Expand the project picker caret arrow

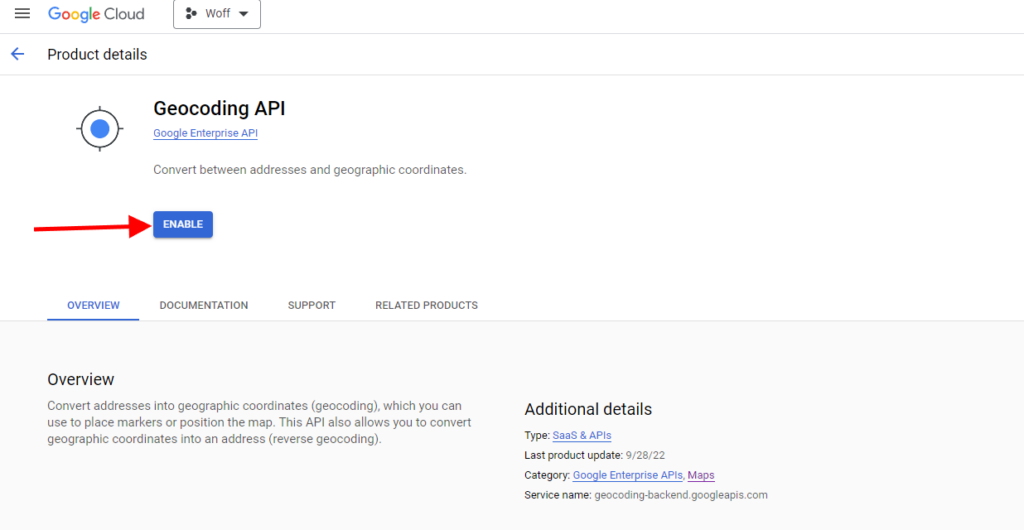click(x=244, y=14)
